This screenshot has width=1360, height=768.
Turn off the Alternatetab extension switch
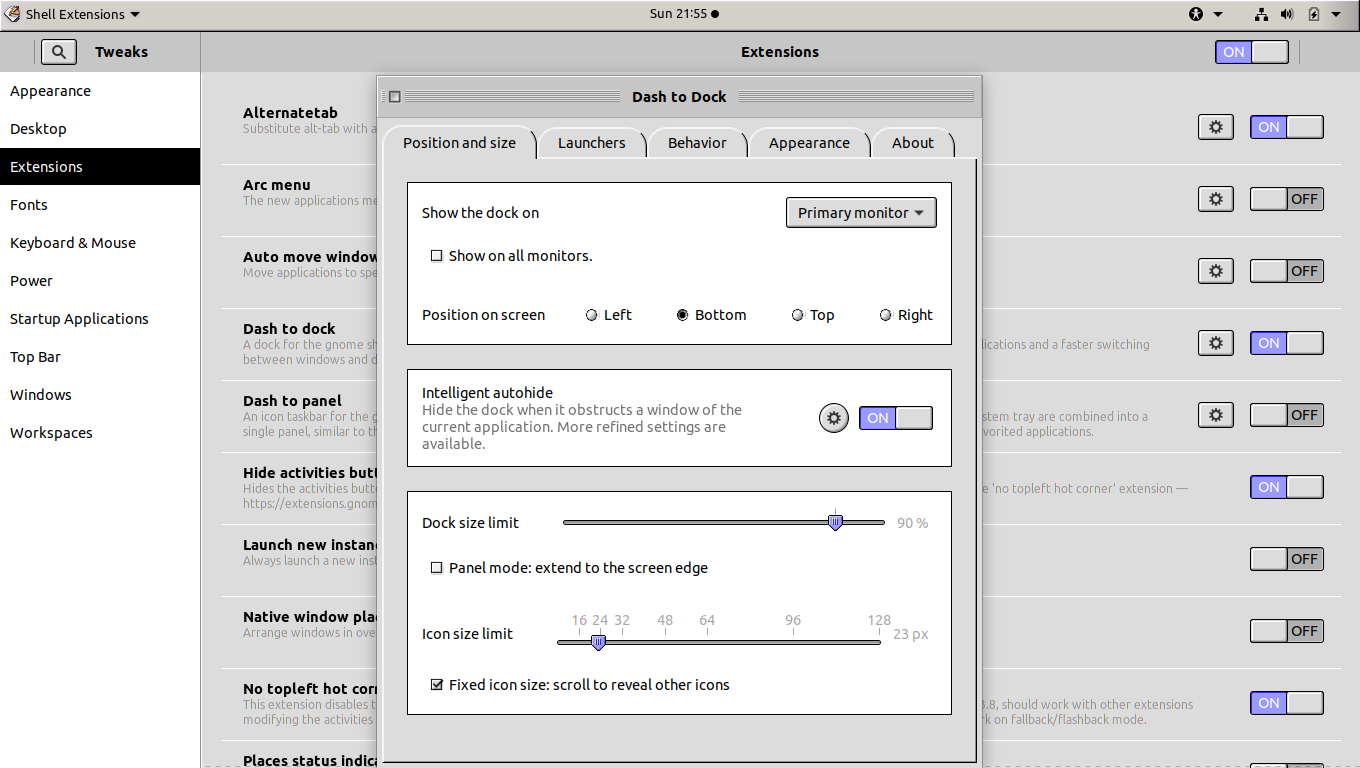(x=1287, y=127)
